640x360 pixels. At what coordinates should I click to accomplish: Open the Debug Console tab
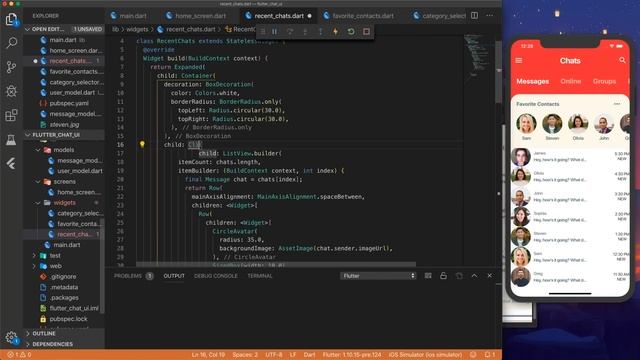(x=216, y=276)
